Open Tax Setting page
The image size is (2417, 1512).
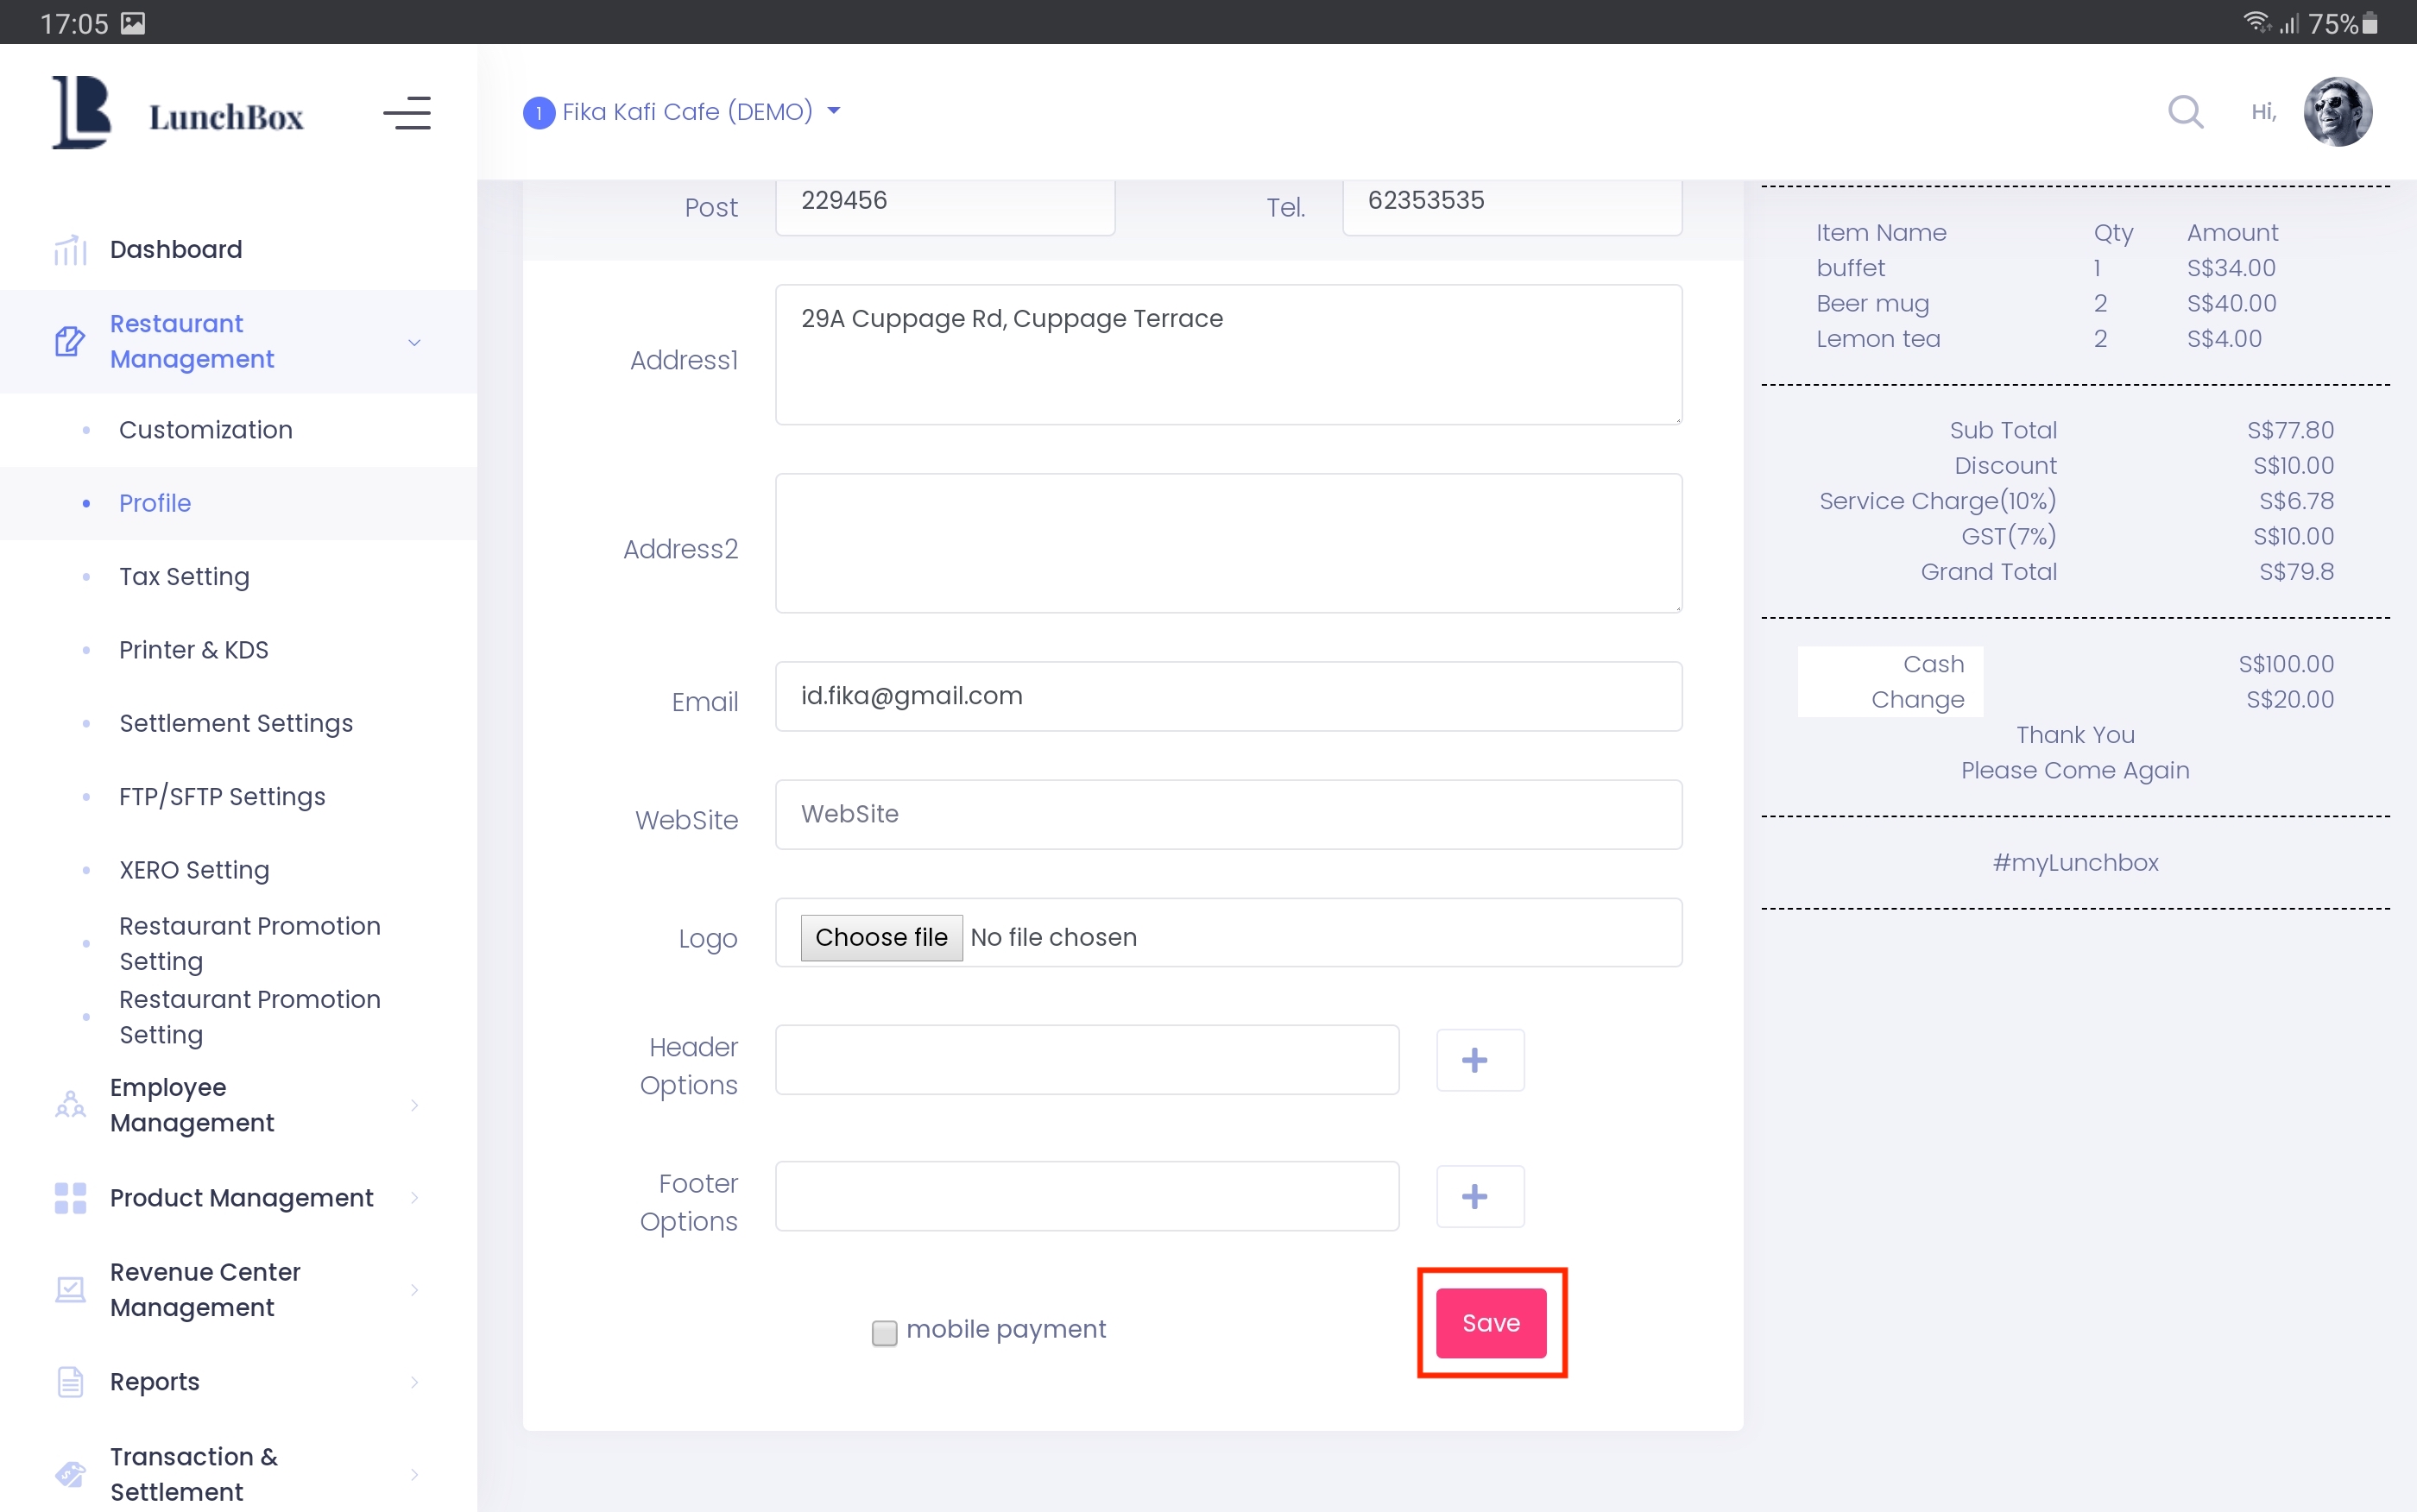(184, 577)
